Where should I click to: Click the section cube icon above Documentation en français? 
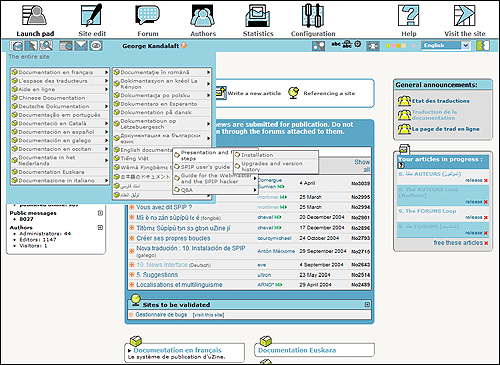tap(136, 341)
